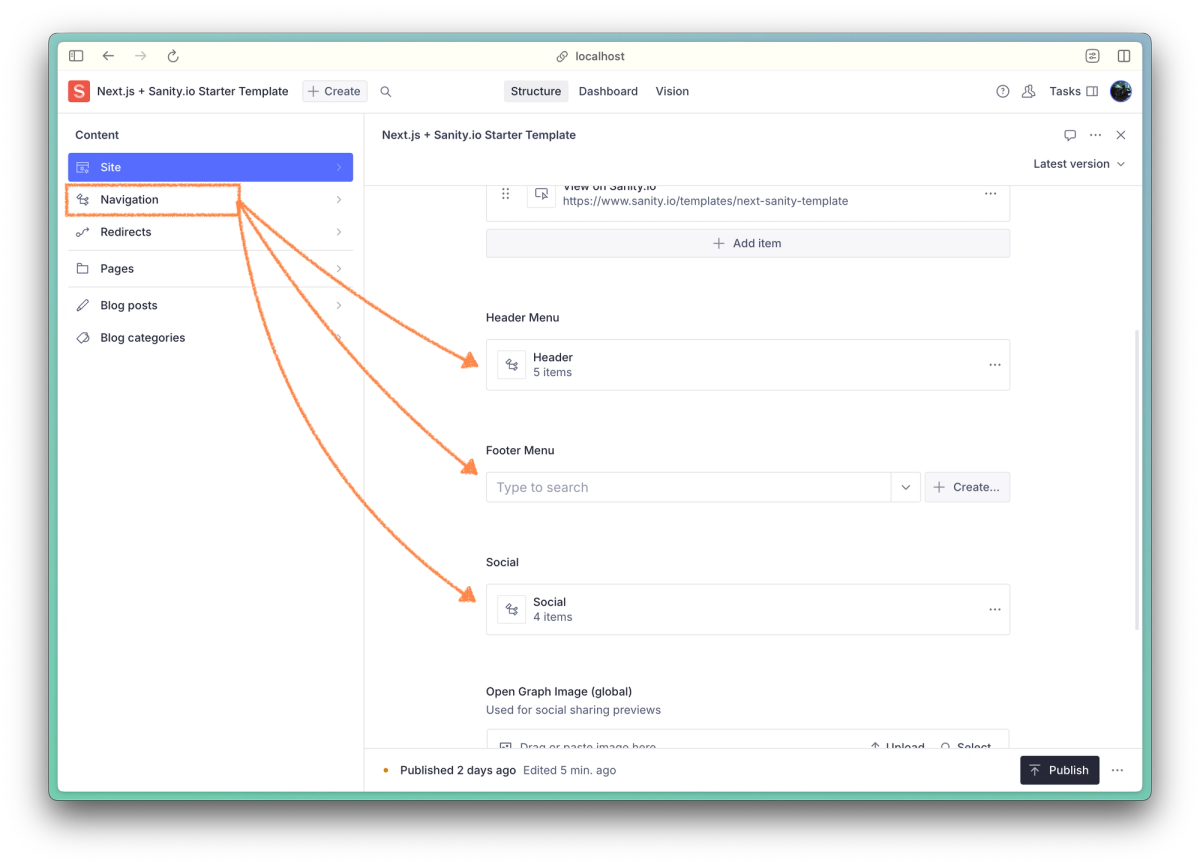This screenshot has height=865, width=1200.
Task: Click the document pane vertical scrollbar
Action: click(x=1137, y=480)
